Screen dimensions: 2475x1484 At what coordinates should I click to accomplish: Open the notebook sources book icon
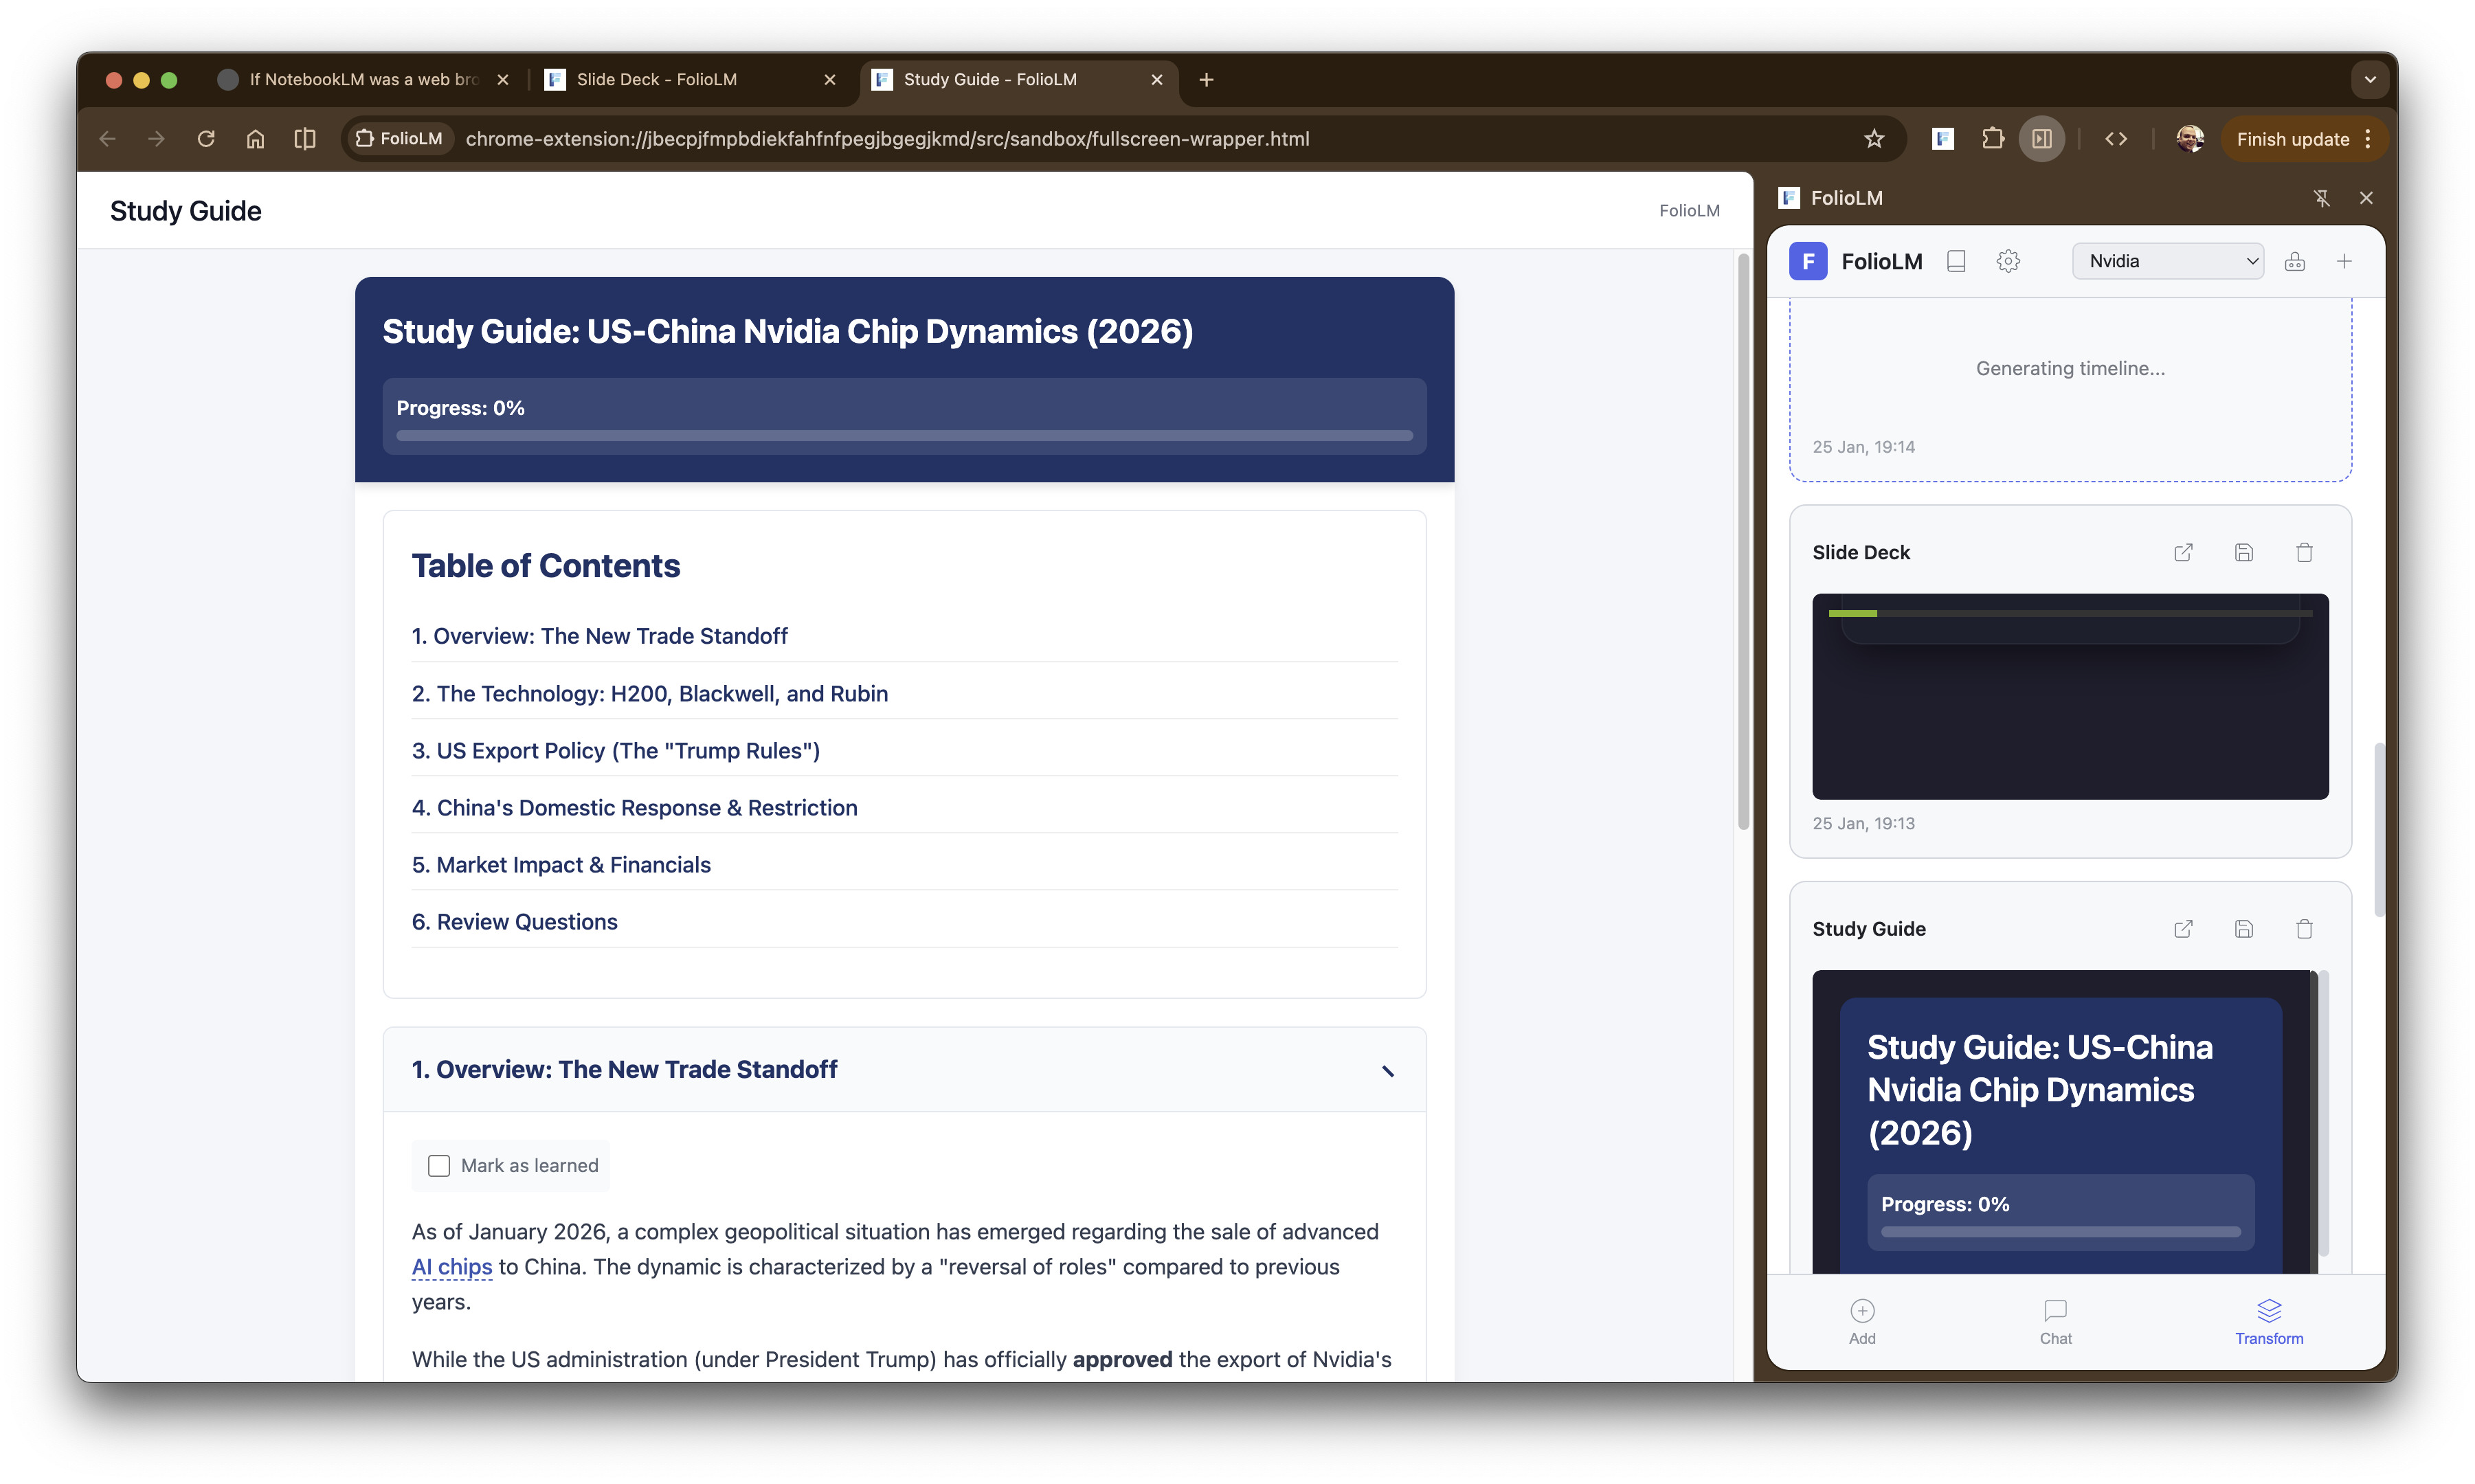click(x=1956, y=260)
